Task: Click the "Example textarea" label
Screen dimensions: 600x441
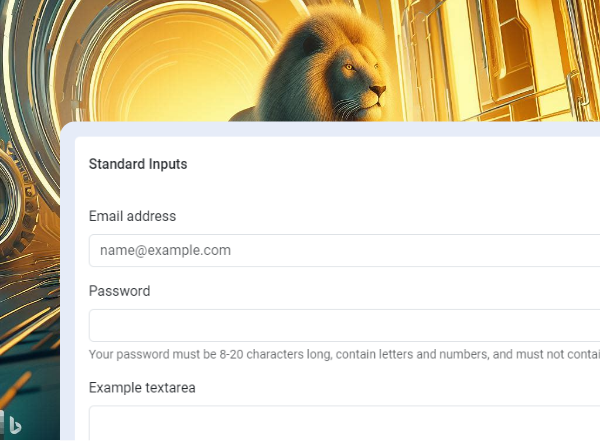Action: click(141, 387)
